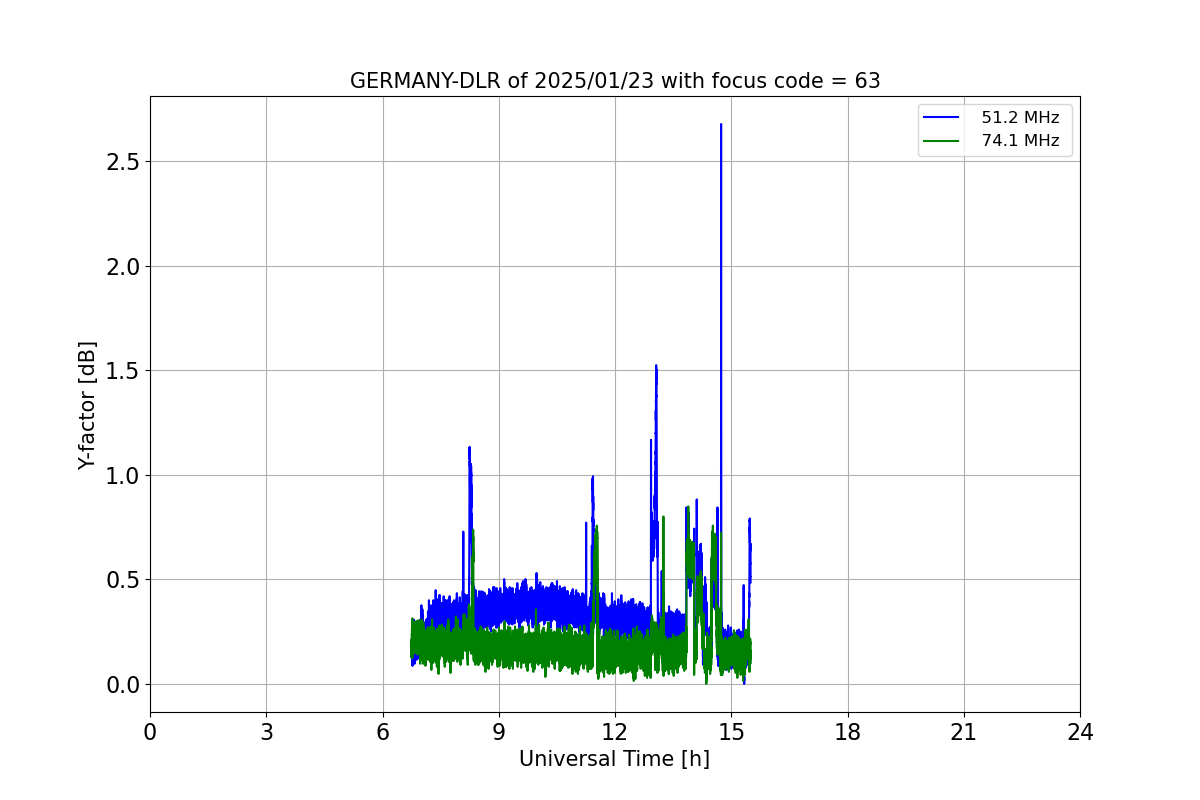
Task: Click the plot title GERMANY-DLR of 2025/01/23
Action: [x=615, y=81]
